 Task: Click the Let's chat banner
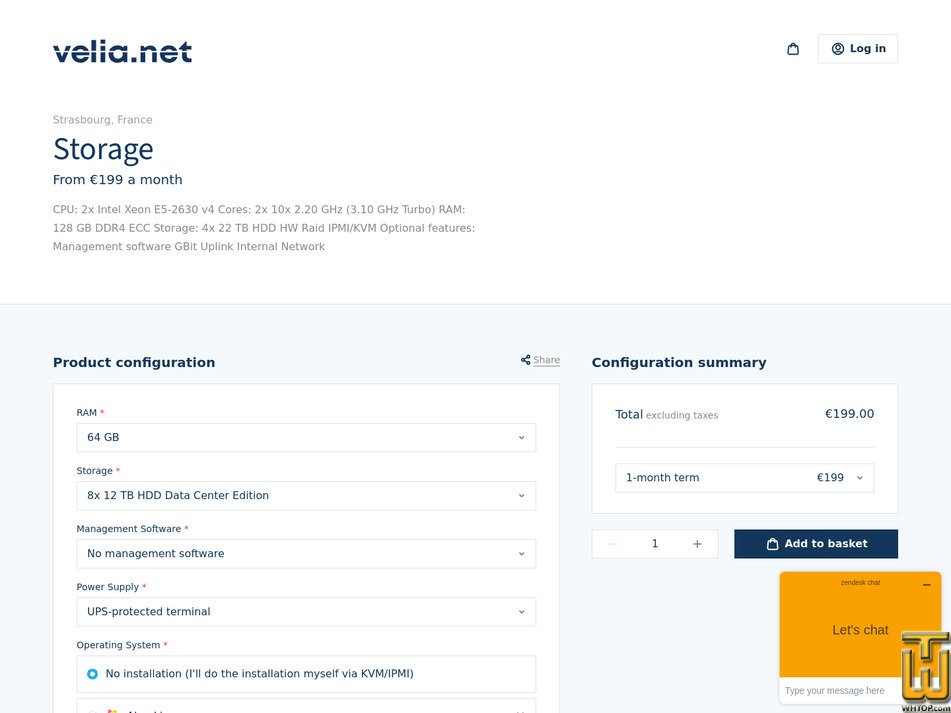(860, 630)
